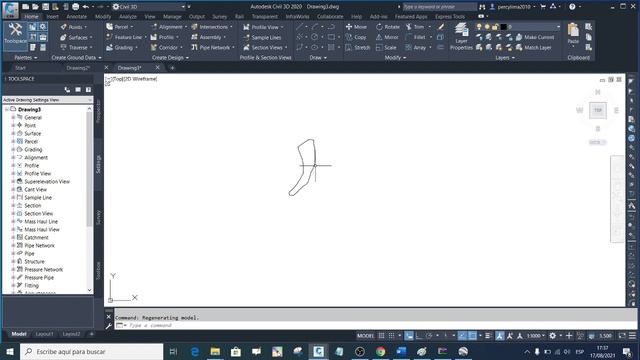Open the Customization menu icon in status bar
Screen dimensions: 640x360
pos(632,336)
